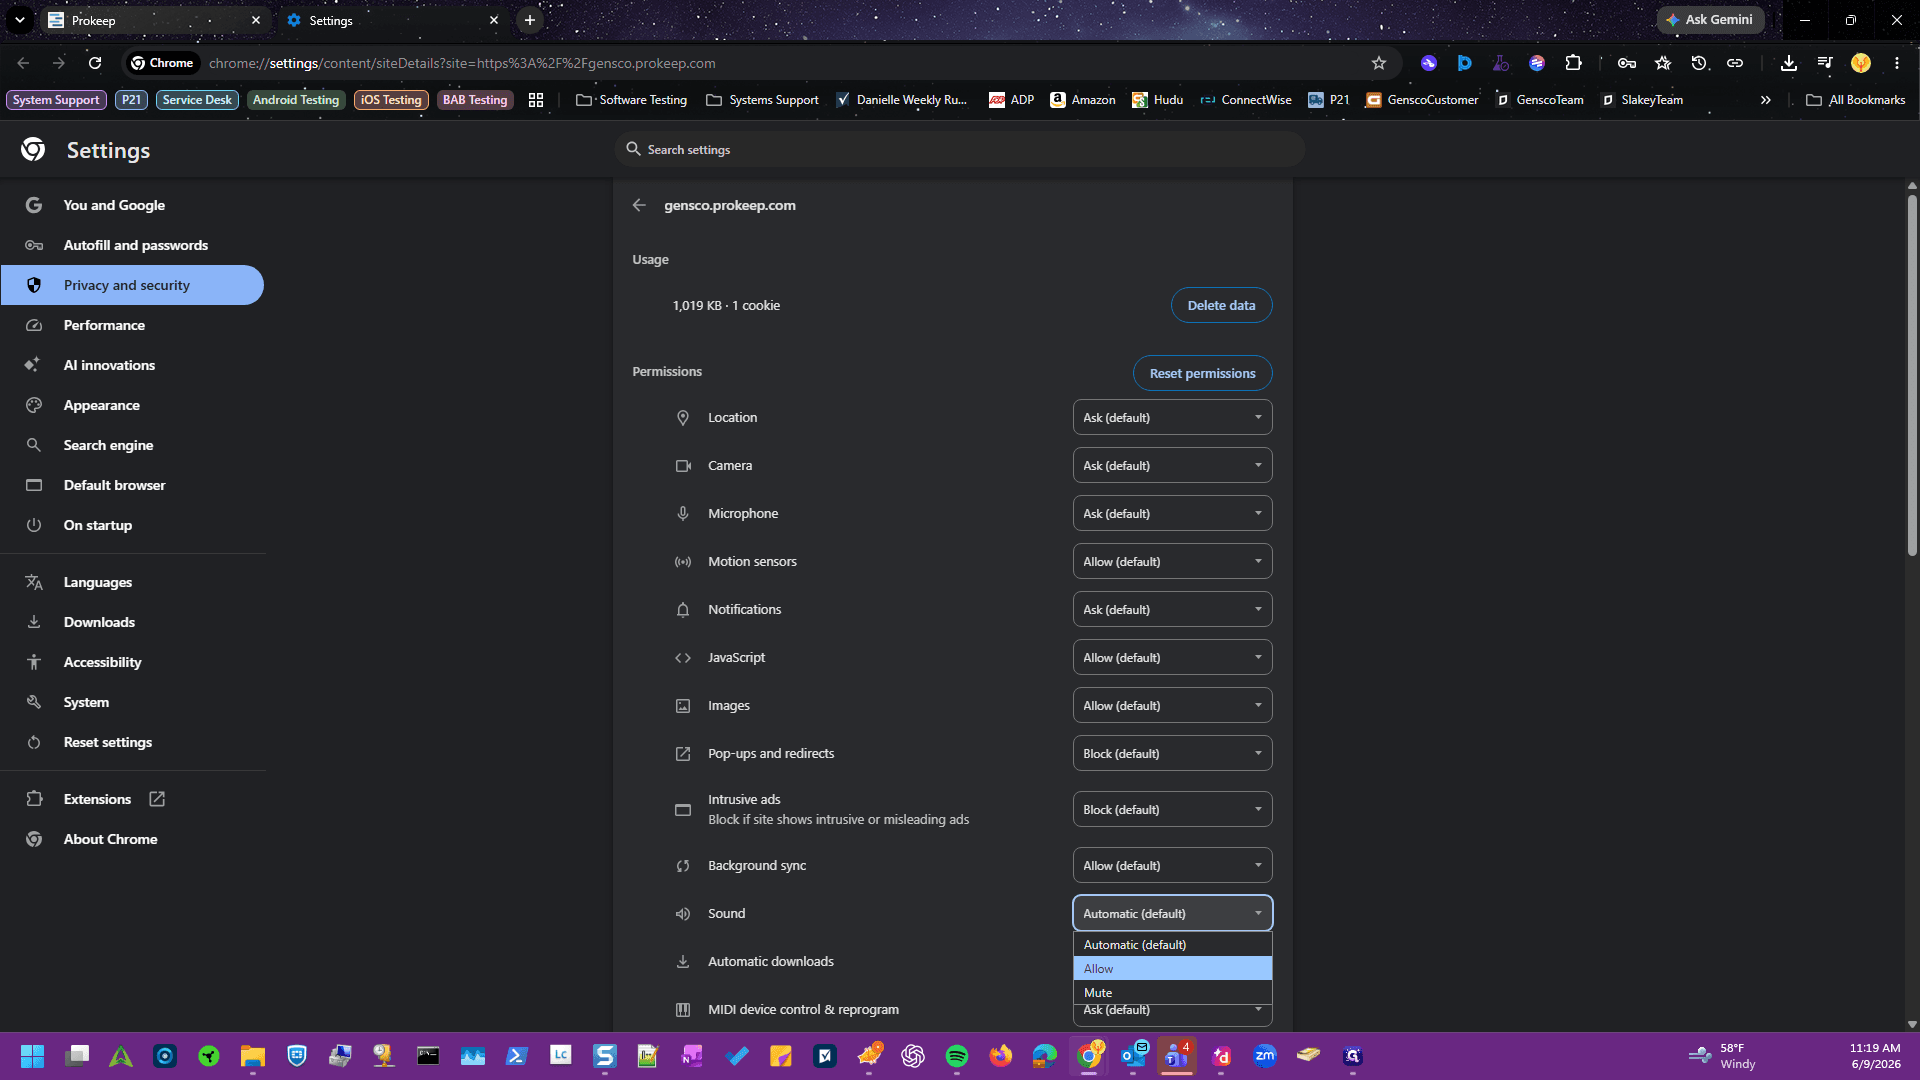
Task: Open the Downloads icon in Chrome toolbar
Action: [x=1789, y=63]
